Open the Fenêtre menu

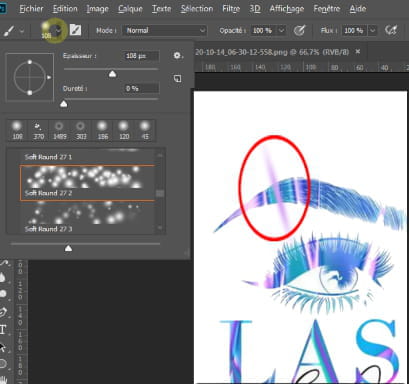click(327, 9)
